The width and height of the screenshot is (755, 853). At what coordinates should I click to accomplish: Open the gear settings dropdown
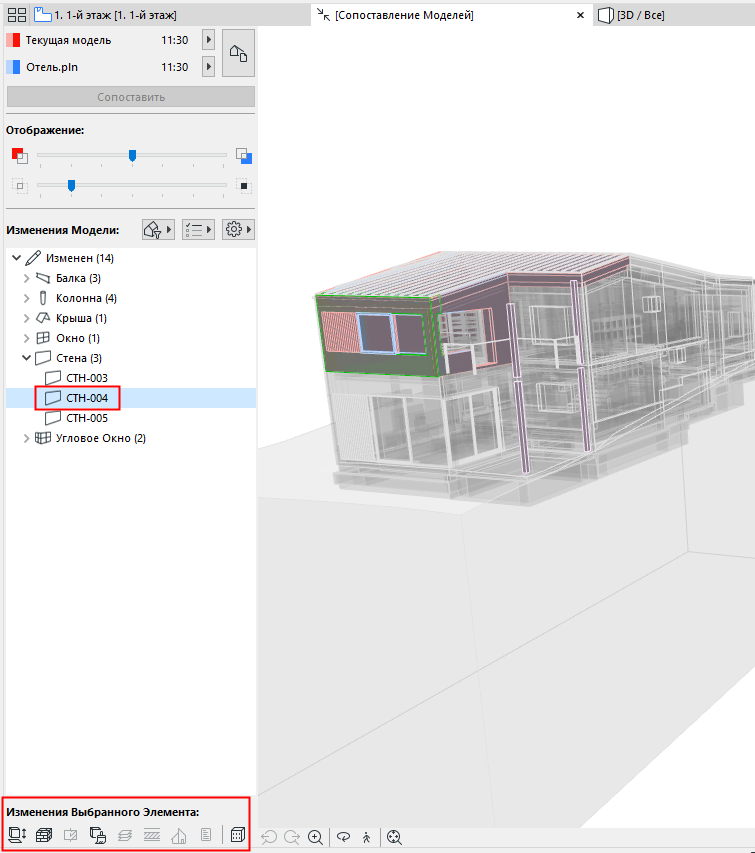tap(238, 230)
